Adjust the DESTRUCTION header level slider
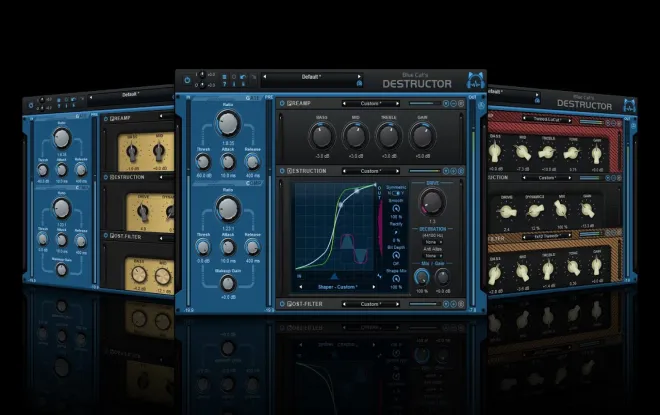Image resolution: width=660 pixels, height=415 pixels. click(x=423, y=171)
